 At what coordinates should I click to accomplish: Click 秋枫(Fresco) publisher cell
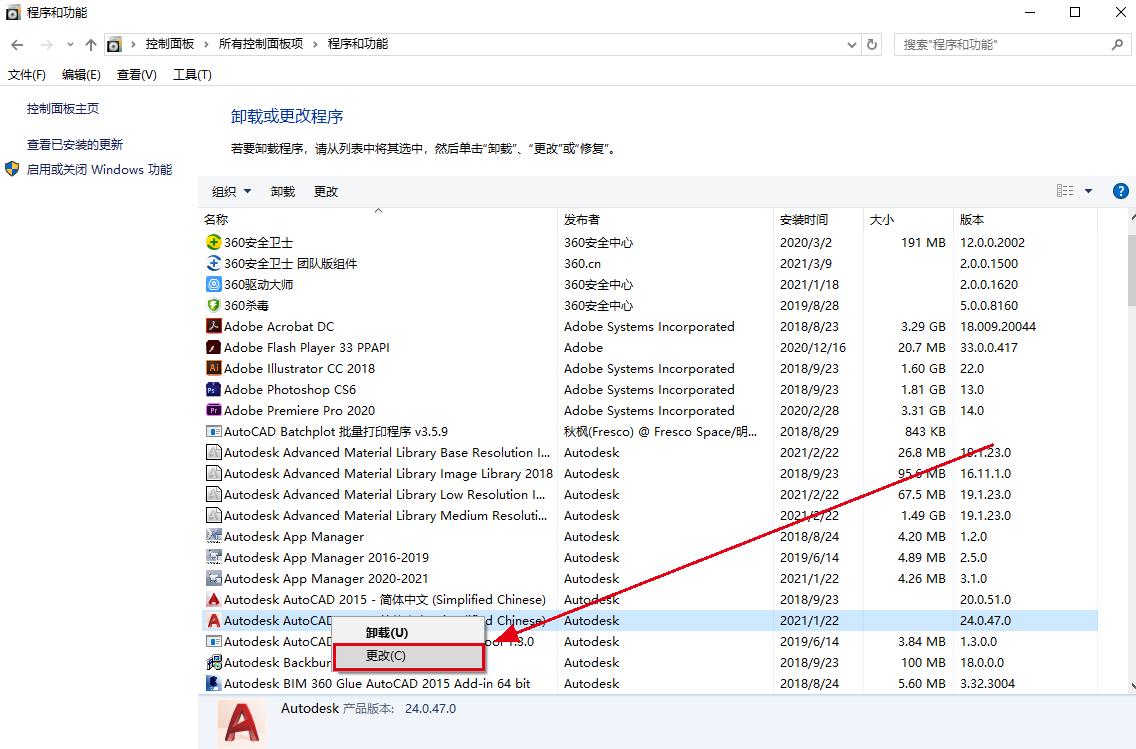[660, 431]
